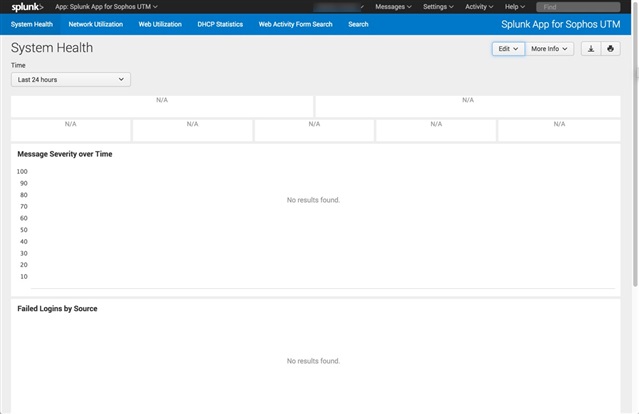Expand the Settings menu
This screenshot has height=414, width=639.
(438, 7)
